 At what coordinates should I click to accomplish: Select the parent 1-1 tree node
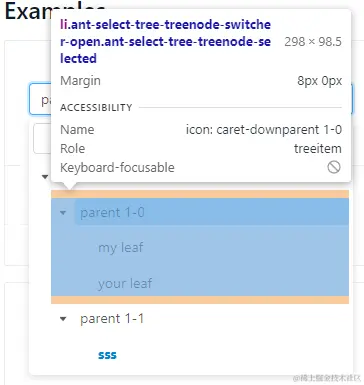pyautogui.click(x=112, y=319)
